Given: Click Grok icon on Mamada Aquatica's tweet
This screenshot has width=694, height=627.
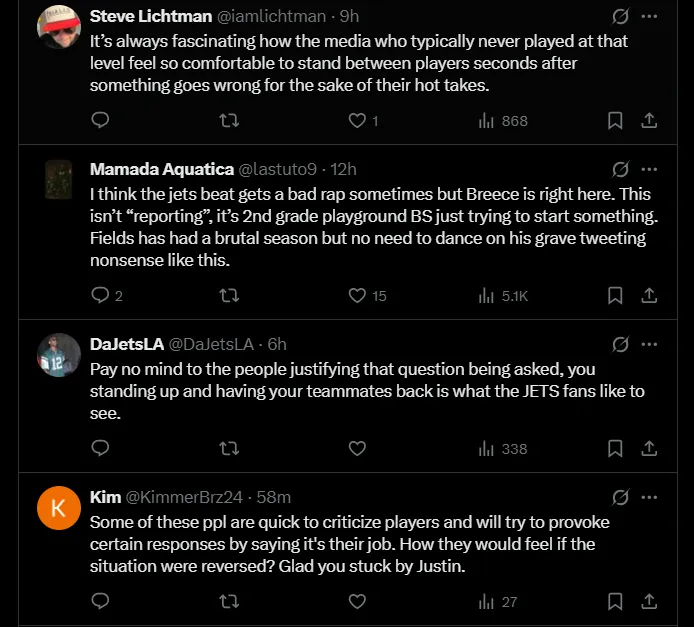Looking at the screenshot, I should click(620, 169).
